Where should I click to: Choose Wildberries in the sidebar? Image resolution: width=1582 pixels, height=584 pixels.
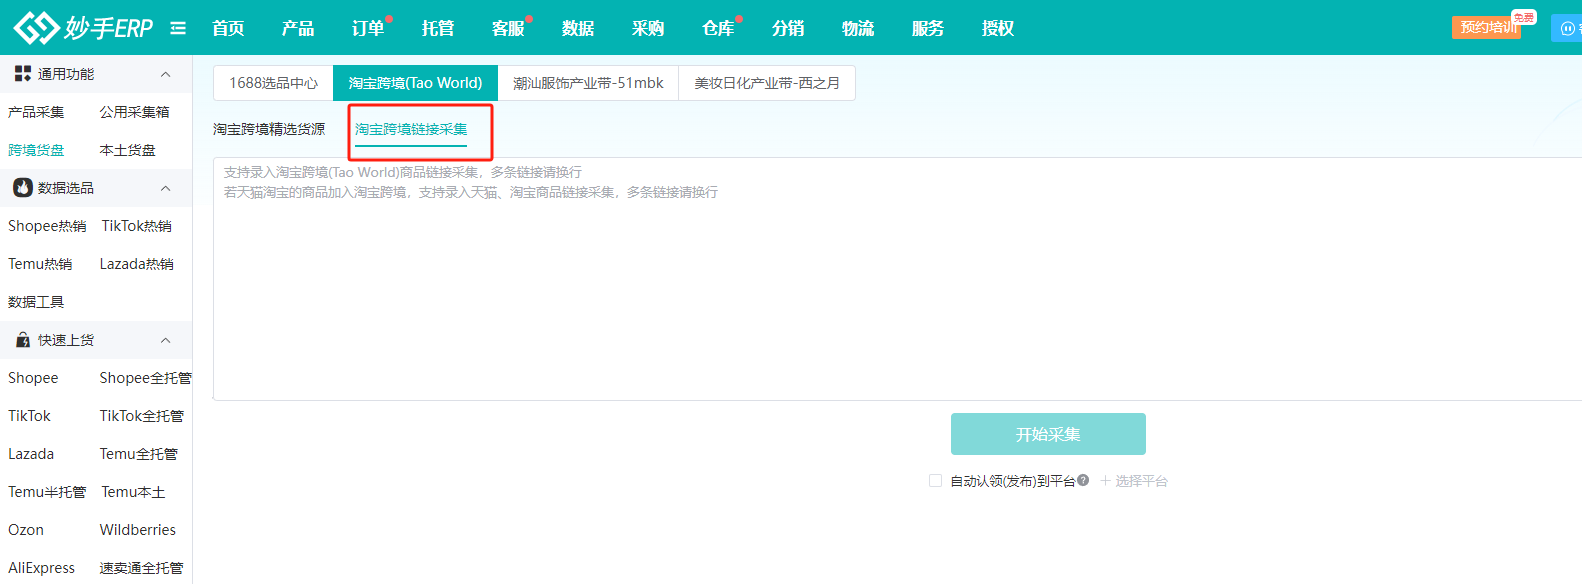(x=138, y=530)
